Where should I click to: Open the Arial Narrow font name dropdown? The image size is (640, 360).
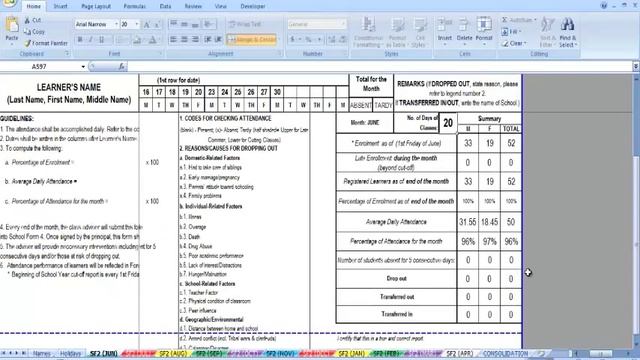[116, 24]
